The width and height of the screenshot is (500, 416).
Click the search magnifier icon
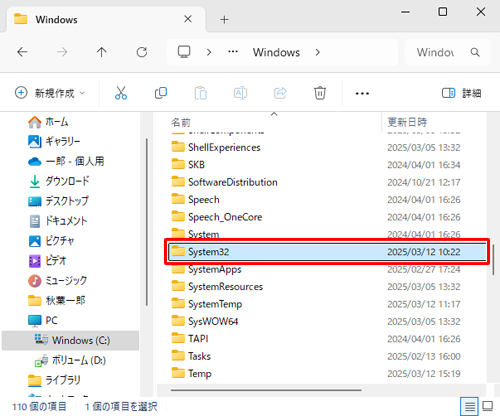pyautogui.click(x=475, y=52)
